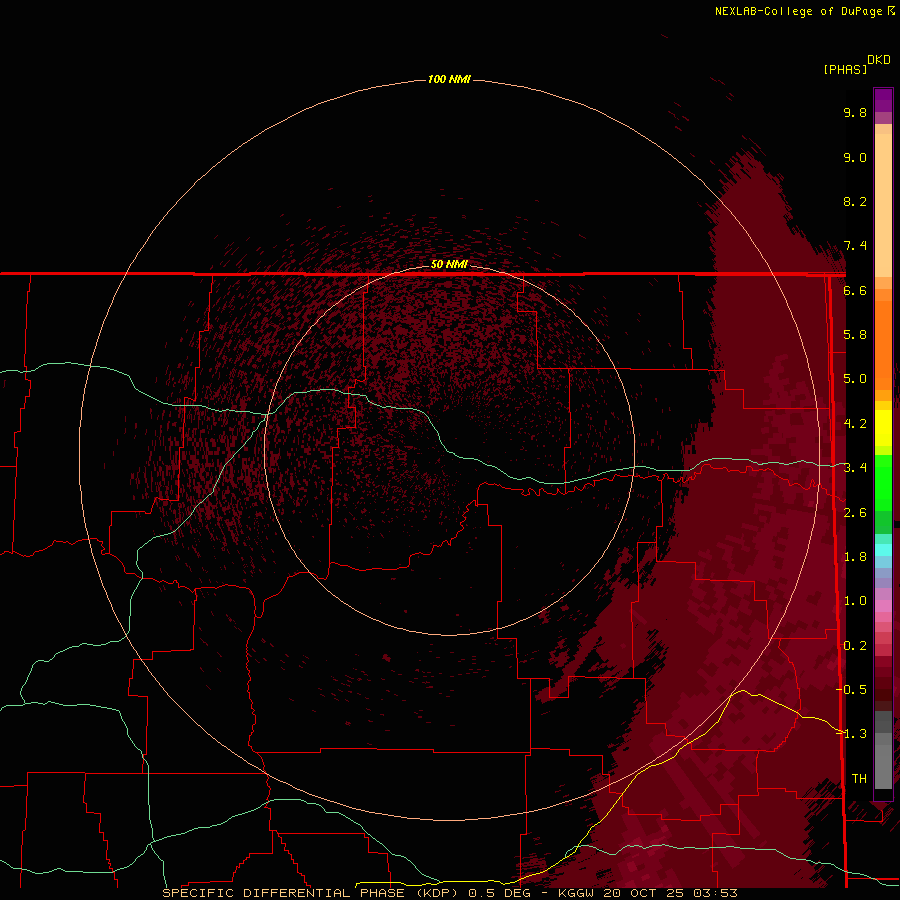Screen dimensions: 900x900
Task: Click the orange segment of the color bar
Action: [883, 344]
